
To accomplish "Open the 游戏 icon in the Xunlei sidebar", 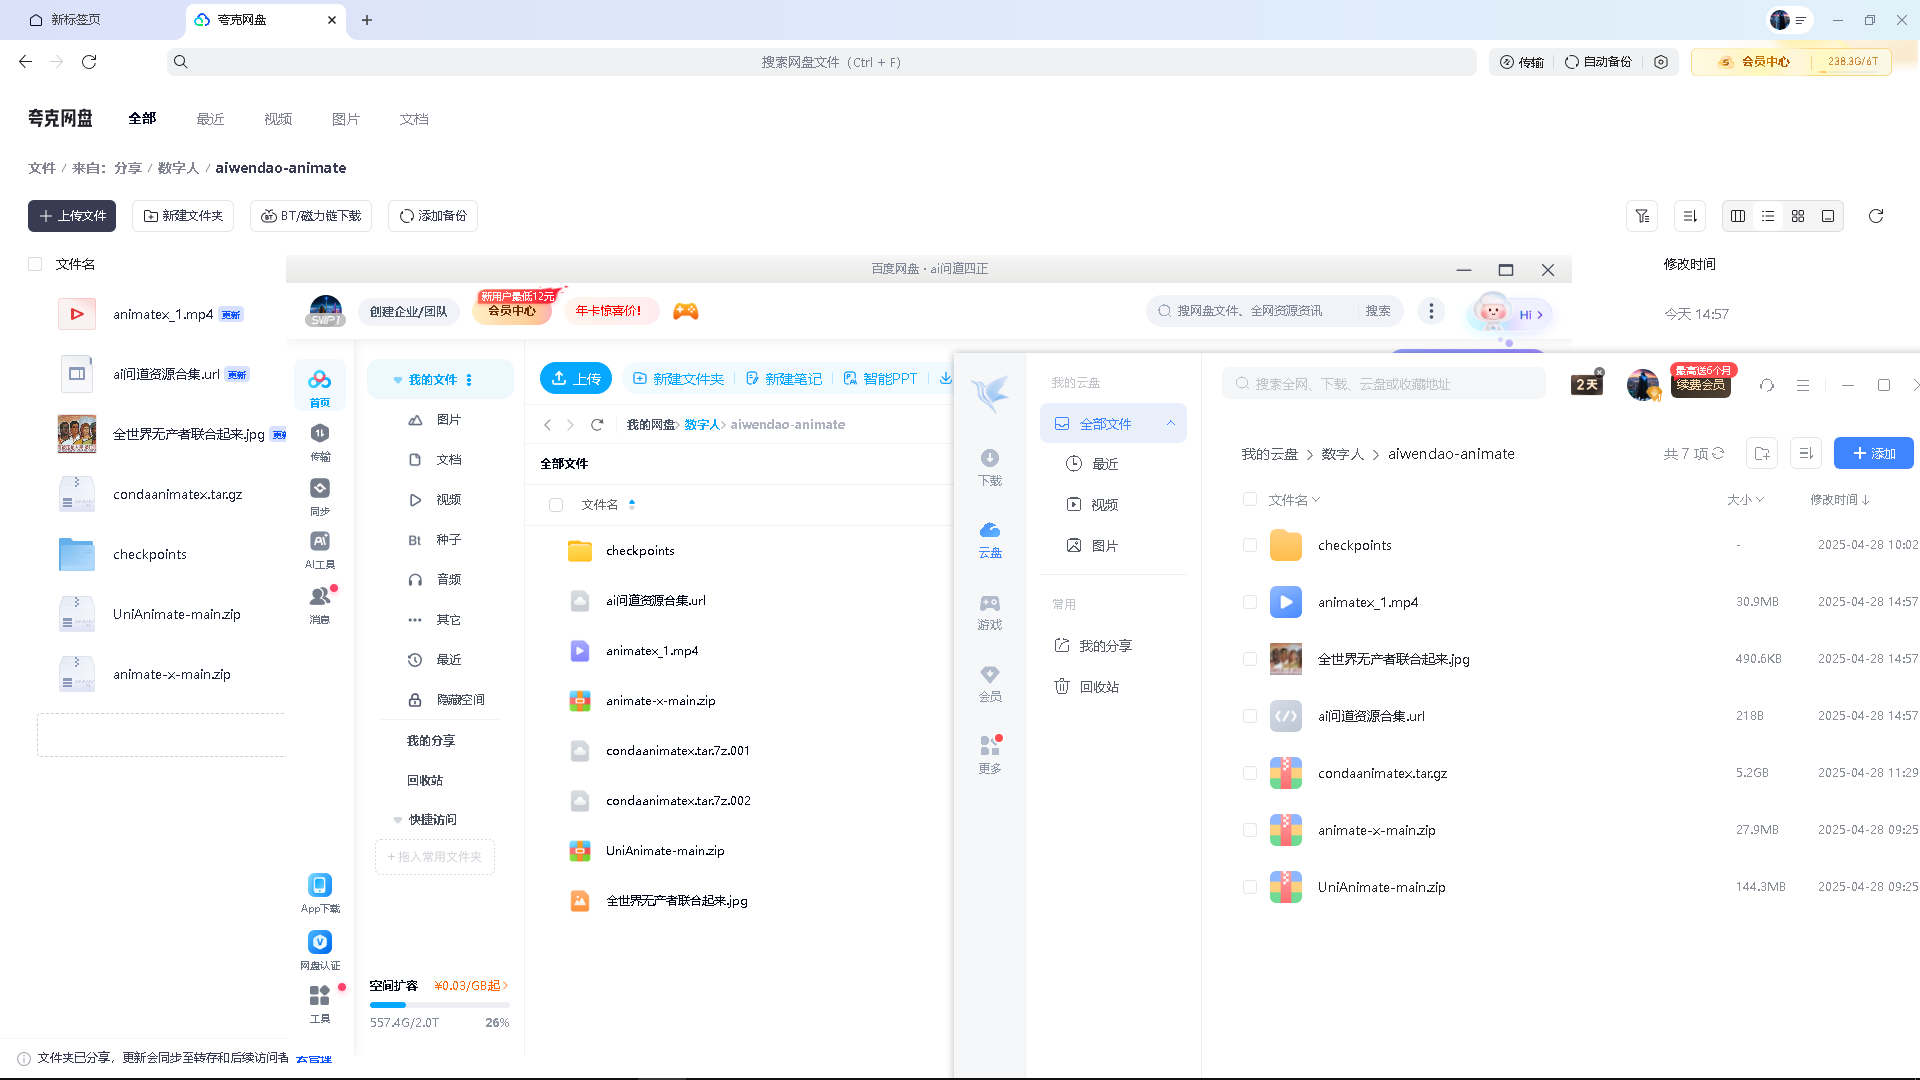I will coord(990,610).
